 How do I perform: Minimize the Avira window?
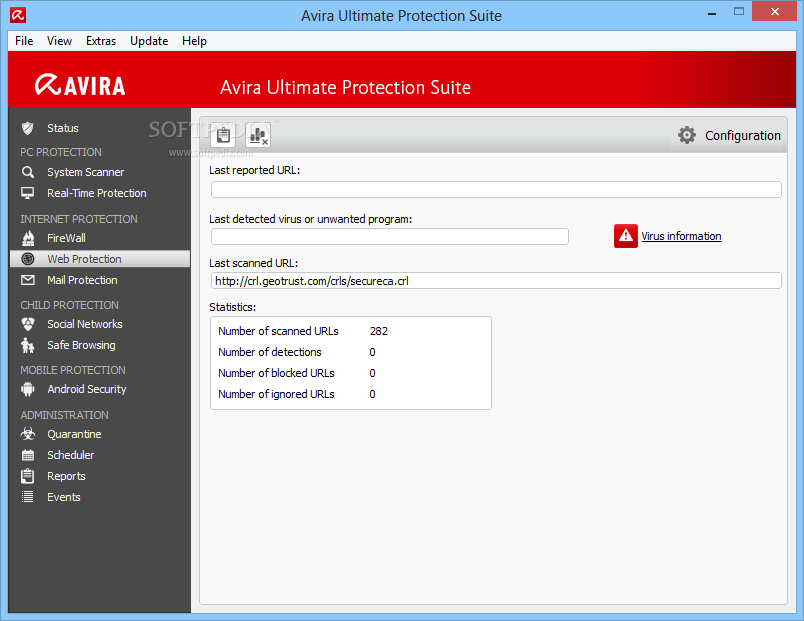click(712, 13)
